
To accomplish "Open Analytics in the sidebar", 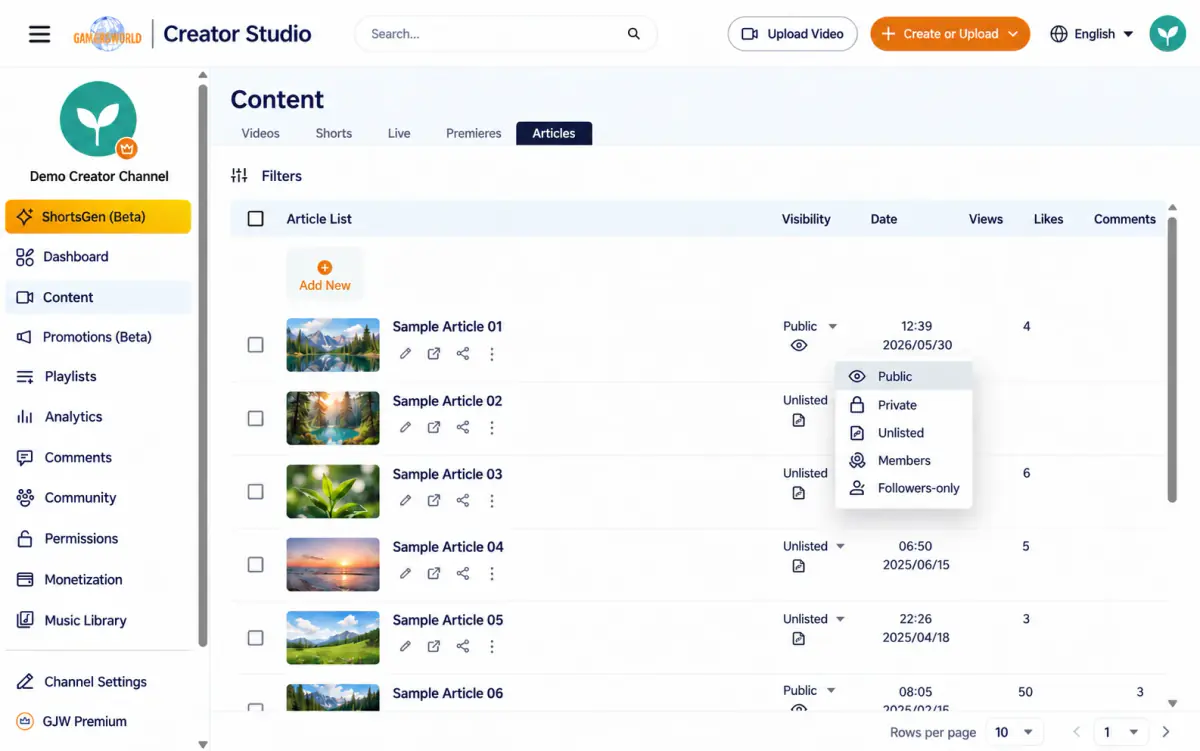I will (98, 417).
